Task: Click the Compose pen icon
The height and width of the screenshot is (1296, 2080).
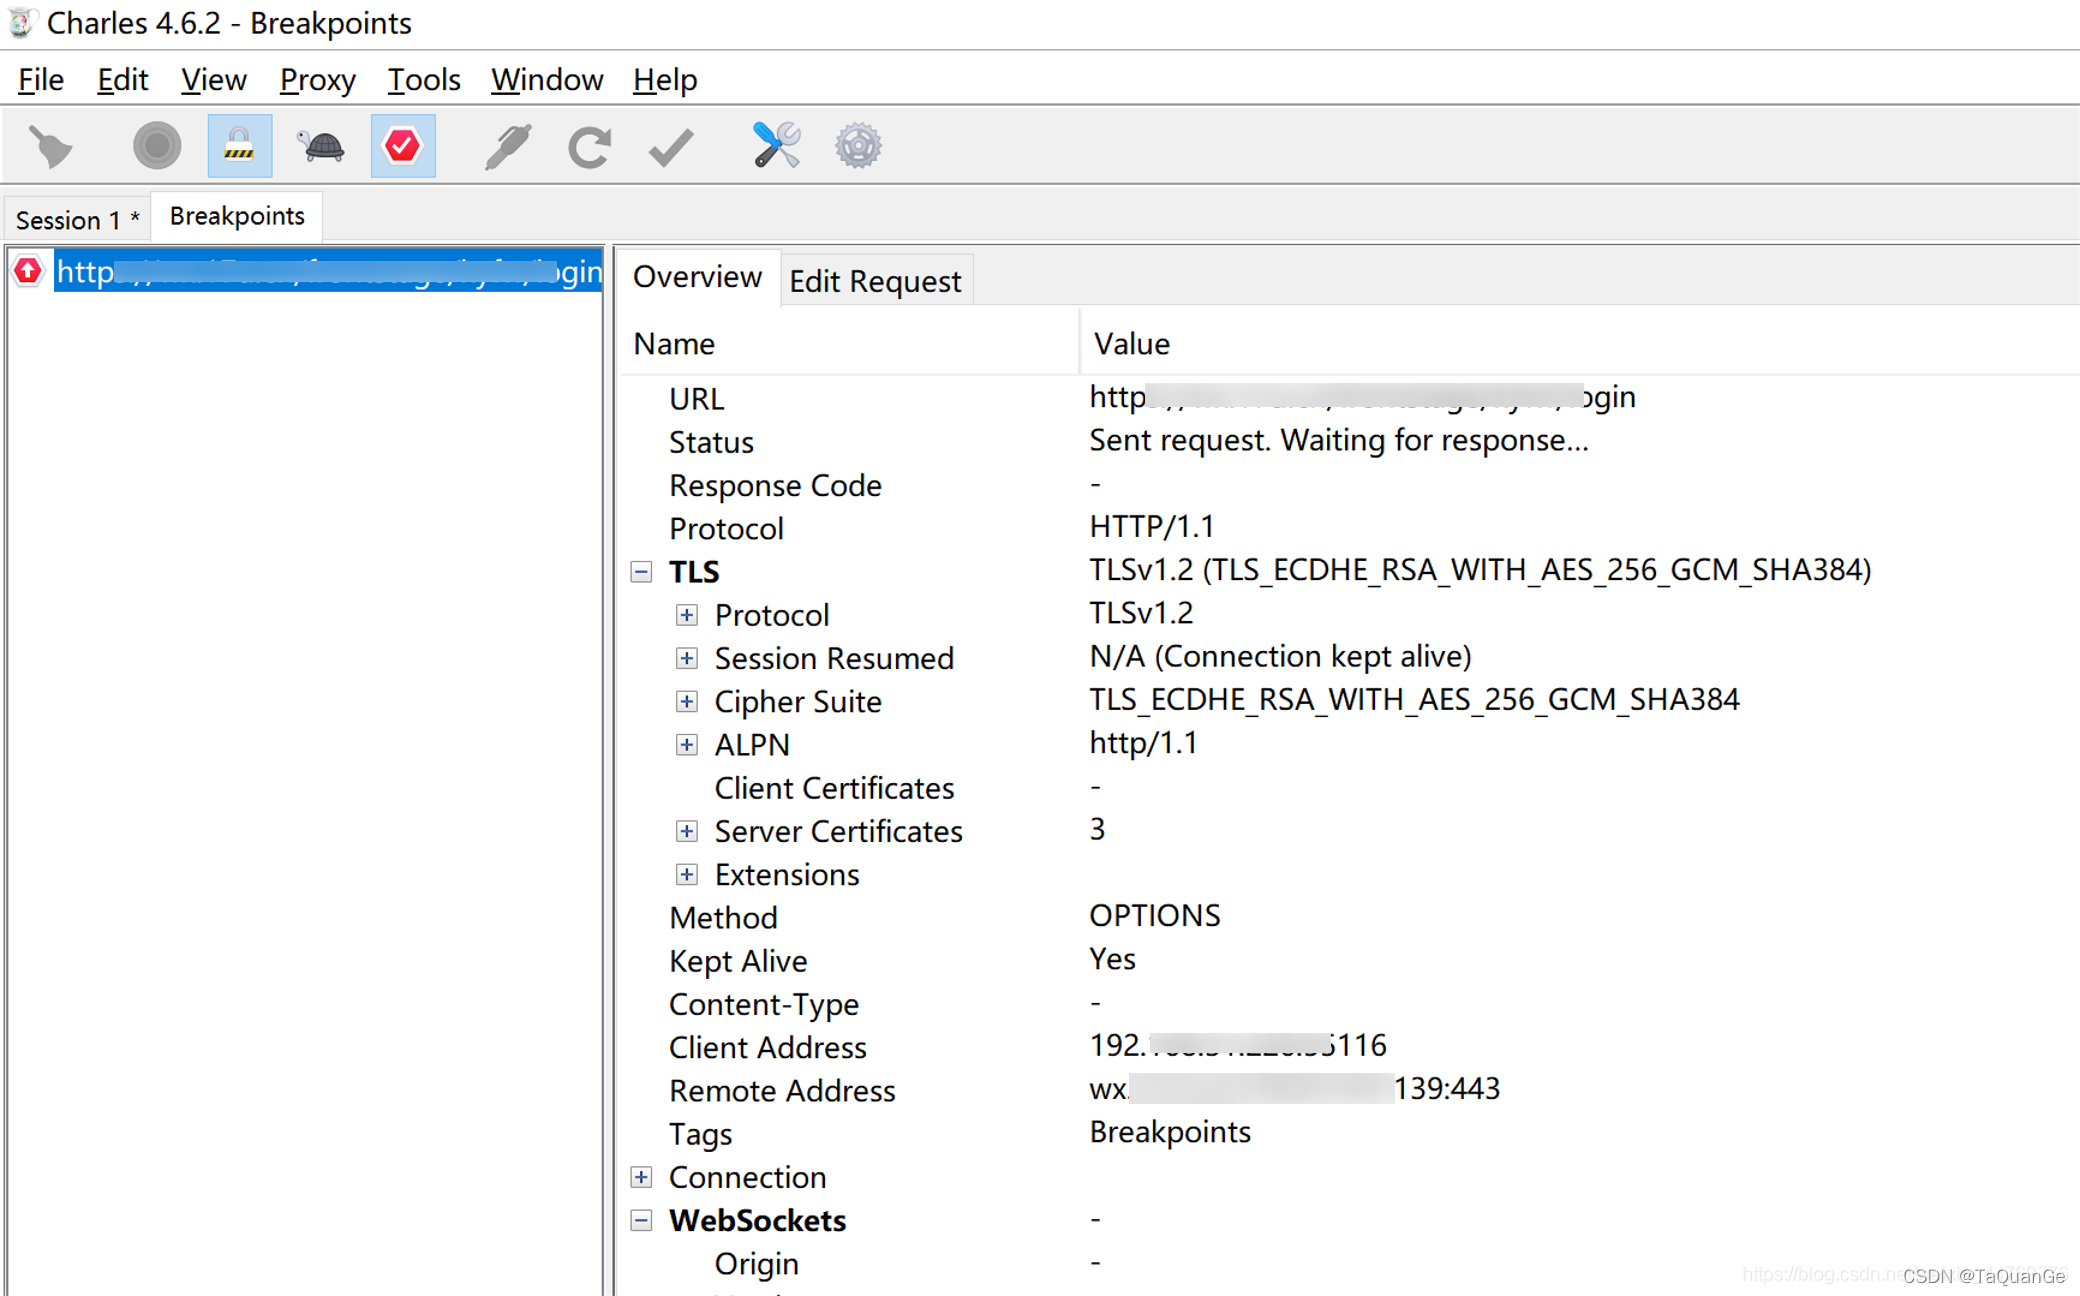Action: (x=507, y=147)
